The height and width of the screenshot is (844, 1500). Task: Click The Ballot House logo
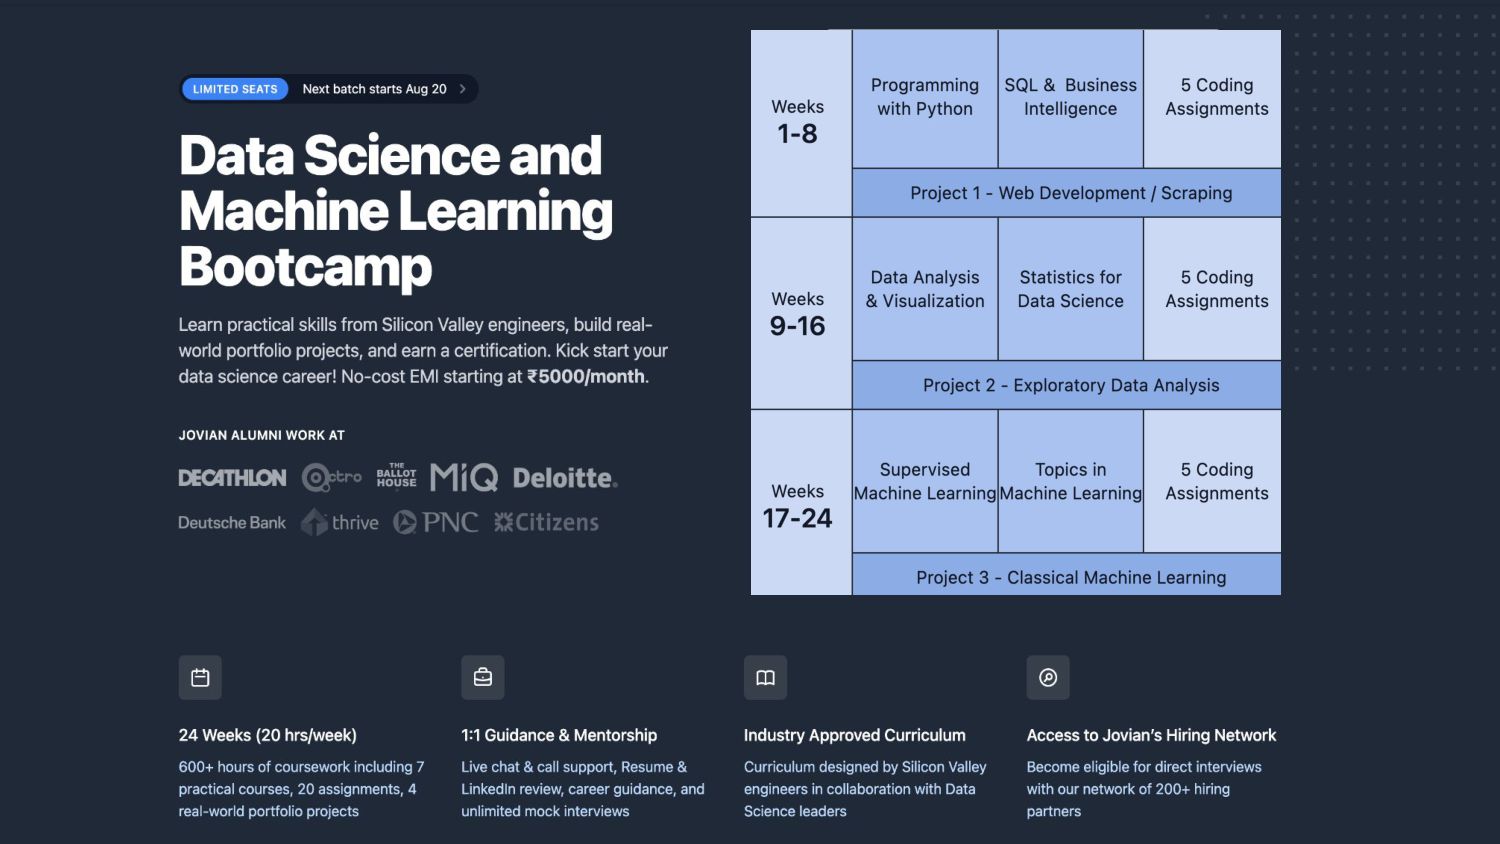(x=397, y=476)
